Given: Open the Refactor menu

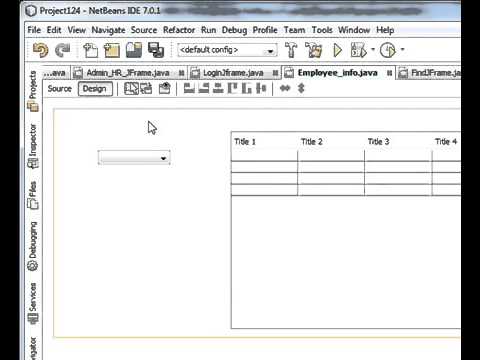Looking at the screenshot, I should click(x=179, y=30).
